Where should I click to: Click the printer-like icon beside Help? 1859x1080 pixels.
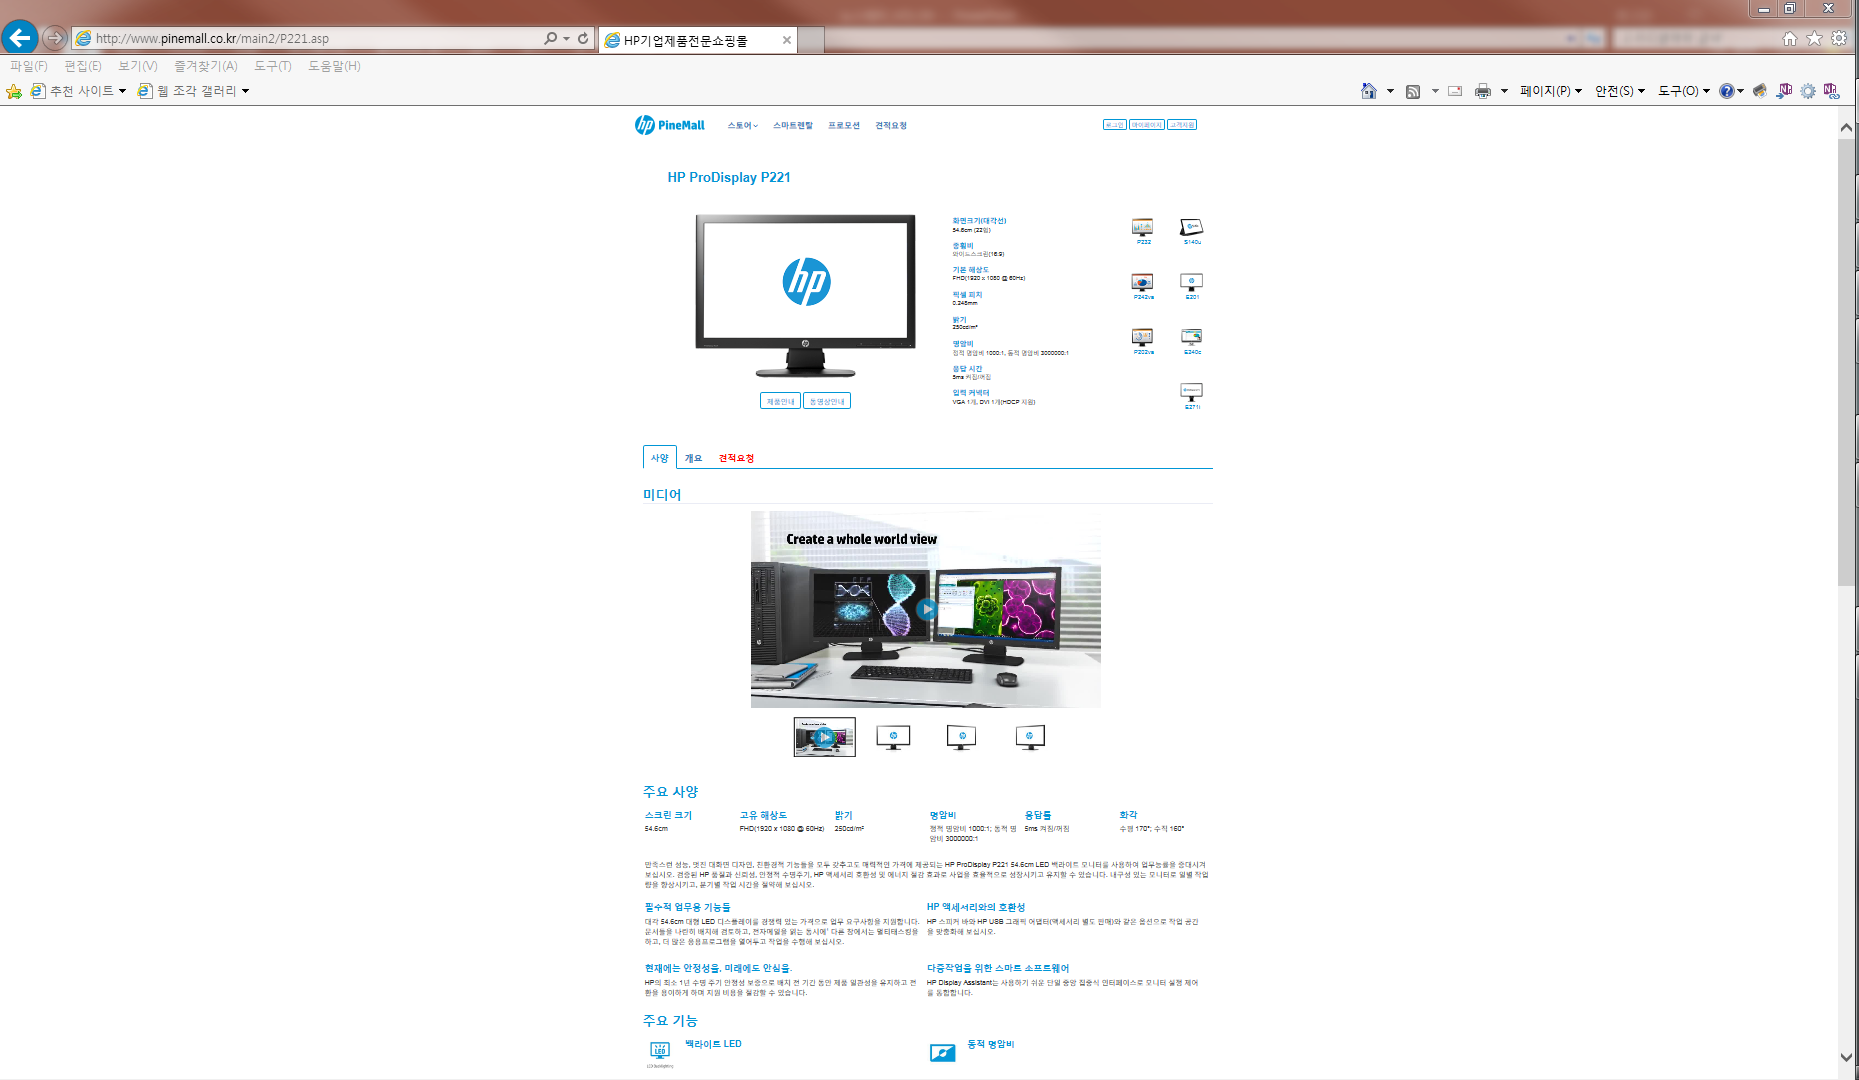point(1760,91)
